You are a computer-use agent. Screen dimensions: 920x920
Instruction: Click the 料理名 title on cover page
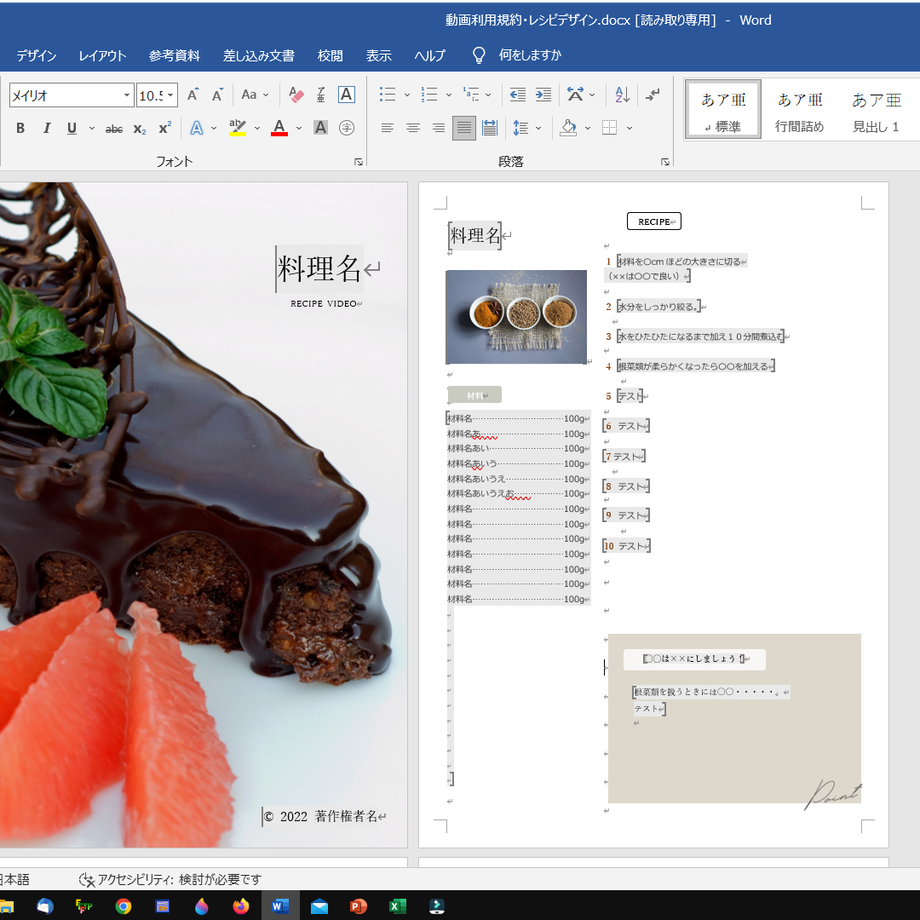319,269
